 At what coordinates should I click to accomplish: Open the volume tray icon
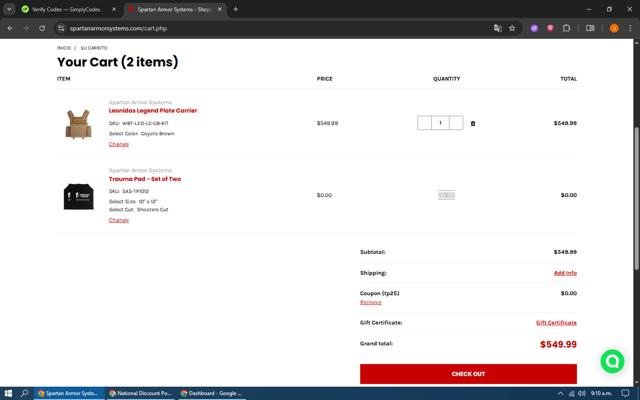pyautogui.click(x=582, y=393)
